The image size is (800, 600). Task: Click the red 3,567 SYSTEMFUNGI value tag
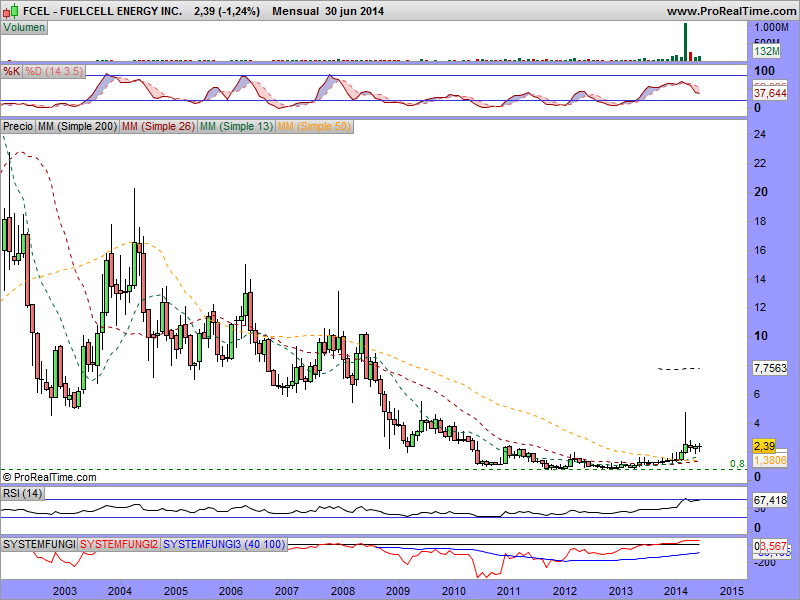(773, 545)
